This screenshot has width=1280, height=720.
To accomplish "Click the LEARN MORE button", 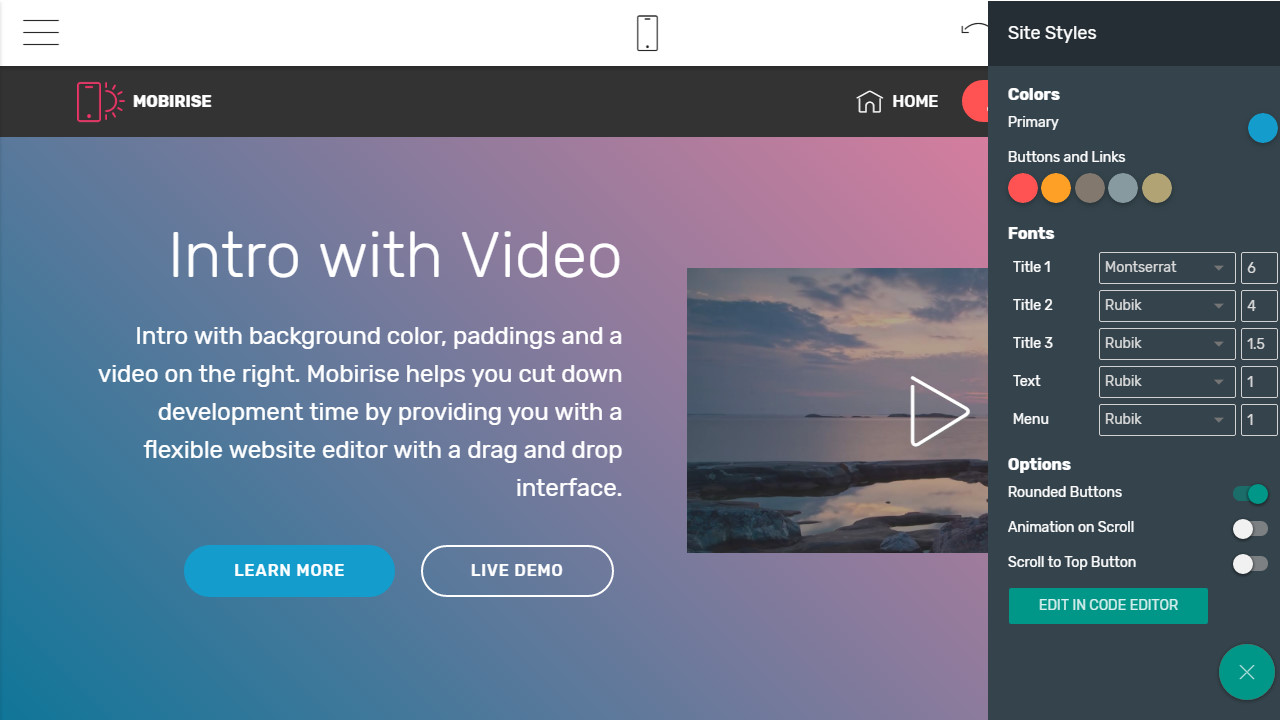I will pyautogui.click(x=289, y=571).
